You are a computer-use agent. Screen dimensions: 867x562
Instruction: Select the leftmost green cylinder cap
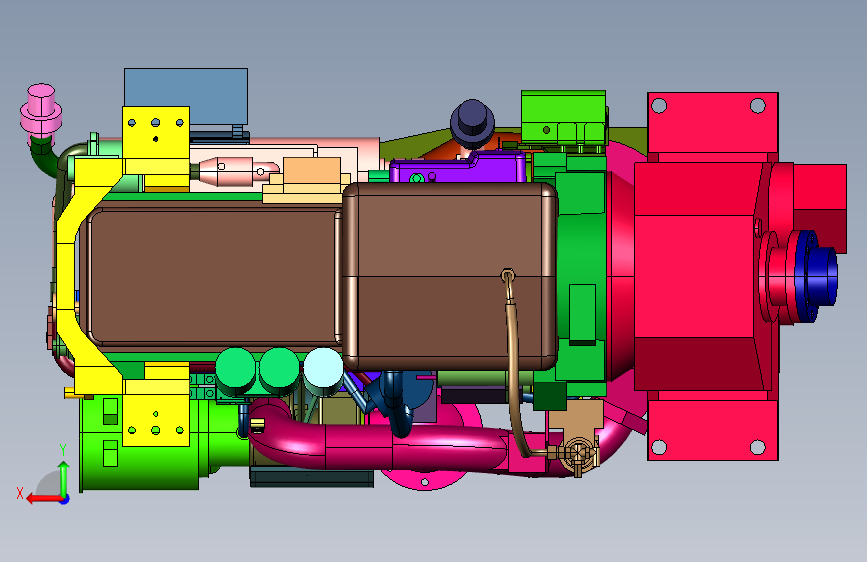tap(236, 368)
